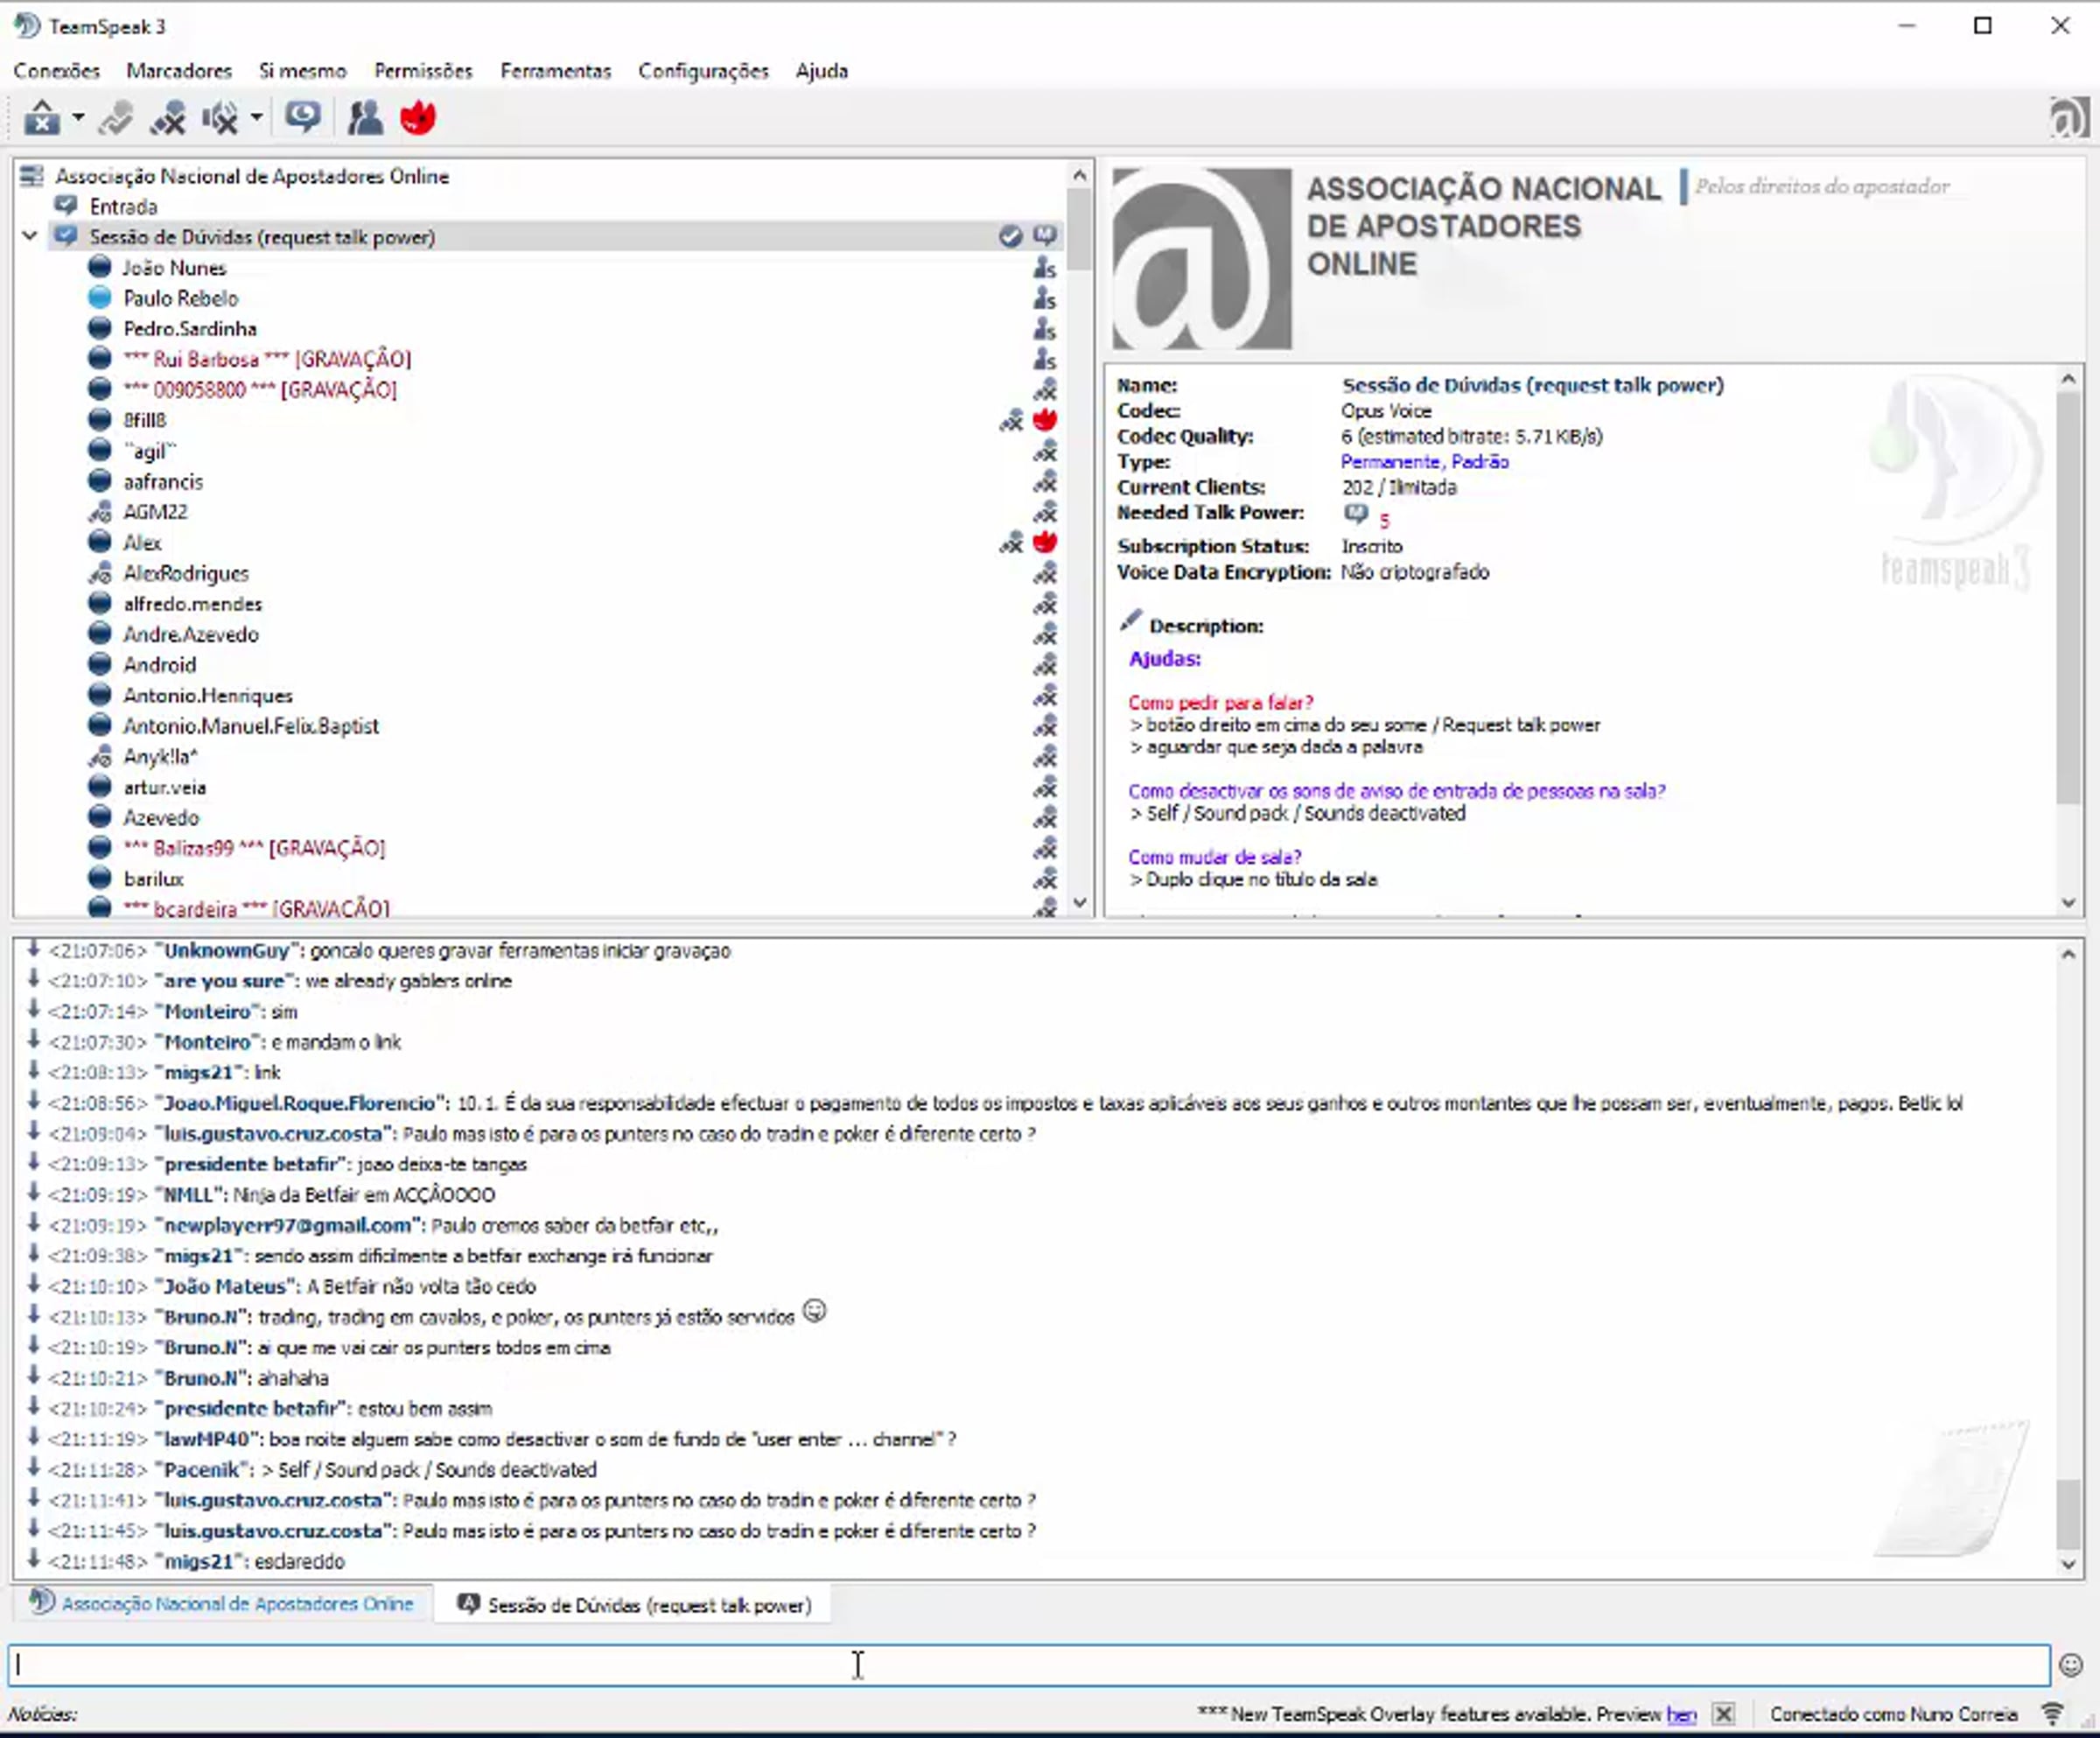This screenshot has height=1738, width=2100.
Task: Click the status icon beside João Nunes
Action: (x=99, y=268)
